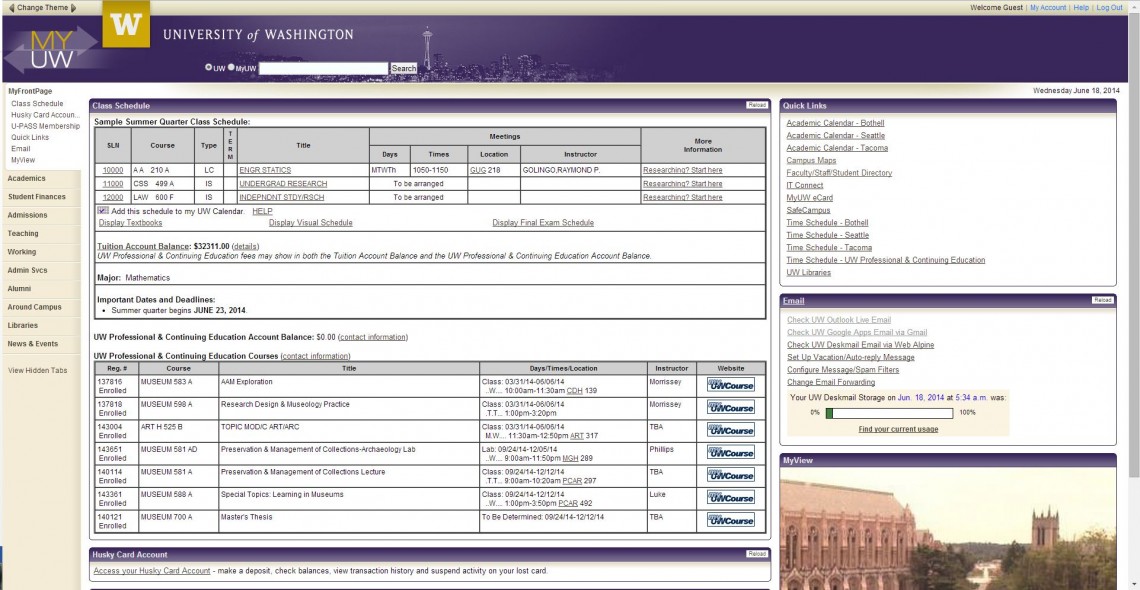Click the Deskmail storage usage bar

(x=889, y=413)
